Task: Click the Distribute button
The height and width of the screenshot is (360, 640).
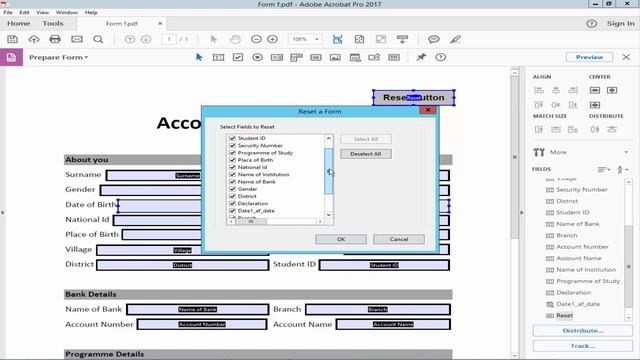Action: [582, 331]
